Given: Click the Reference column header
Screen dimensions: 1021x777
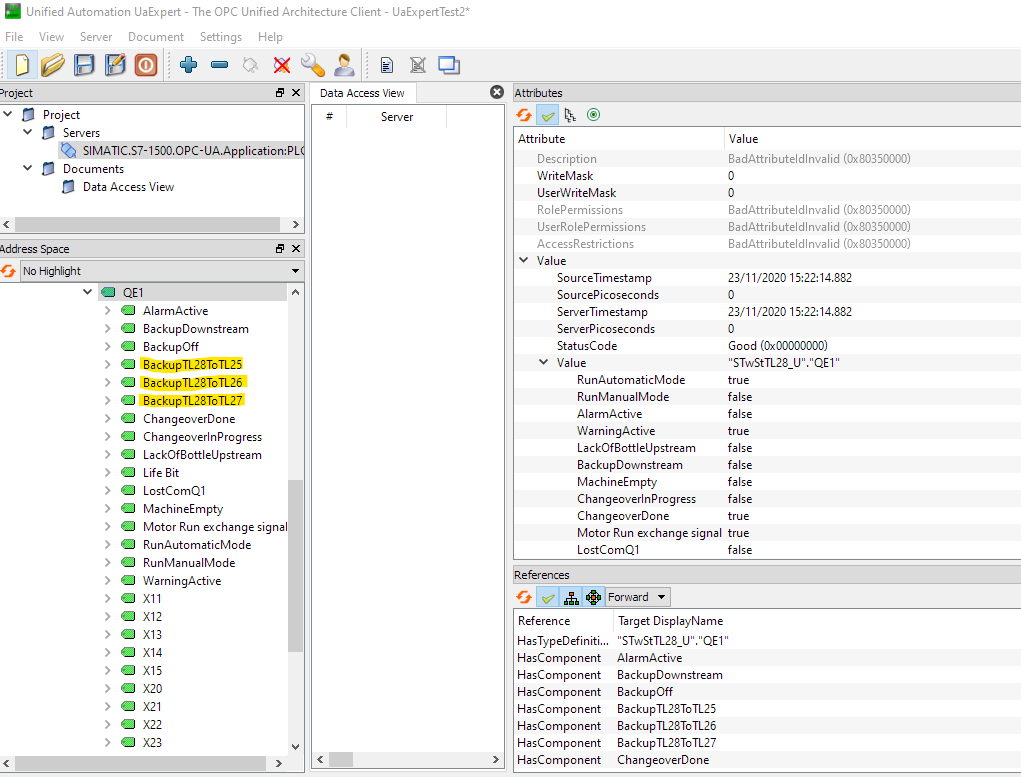Looking at the screenshot, I should point(563,621).
